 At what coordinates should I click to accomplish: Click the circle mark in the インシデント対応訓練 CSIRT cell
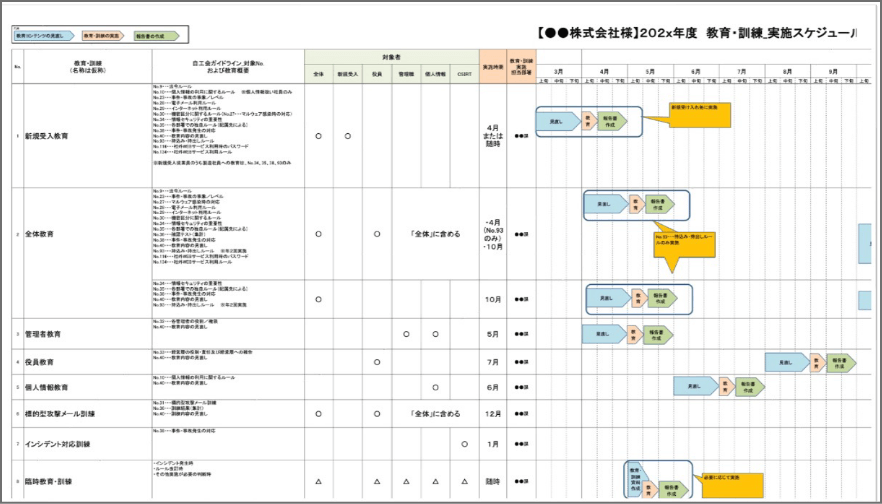(x=464, y=443)
